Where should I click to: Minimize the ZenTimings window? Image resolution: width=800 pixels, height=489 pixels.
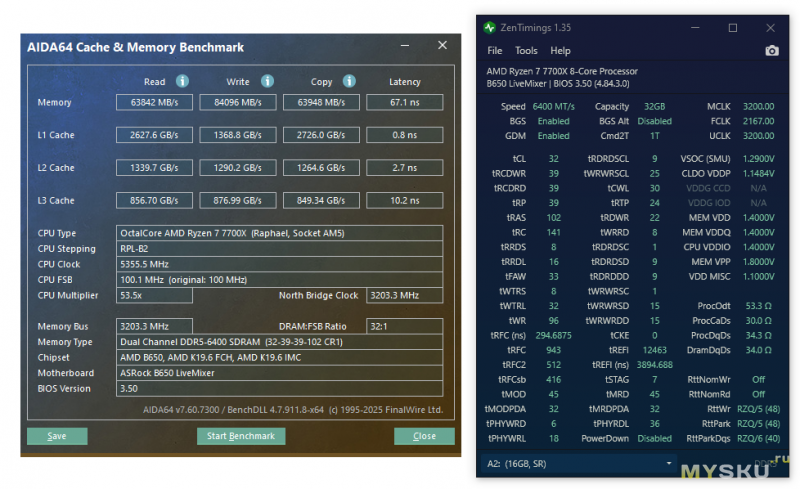point(695,28)
